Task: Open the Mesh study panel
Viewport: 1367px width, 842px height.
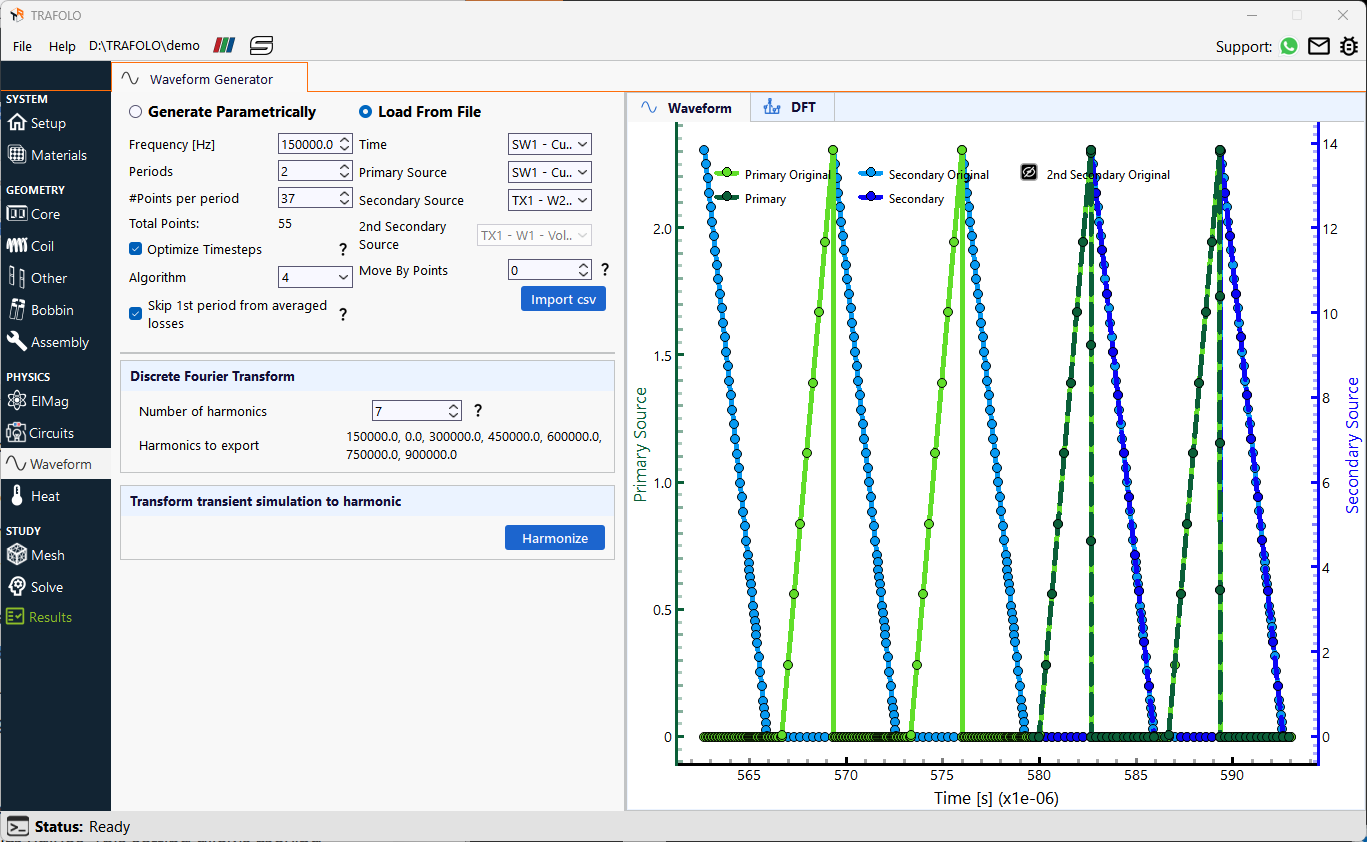Action: coord(47,554)
